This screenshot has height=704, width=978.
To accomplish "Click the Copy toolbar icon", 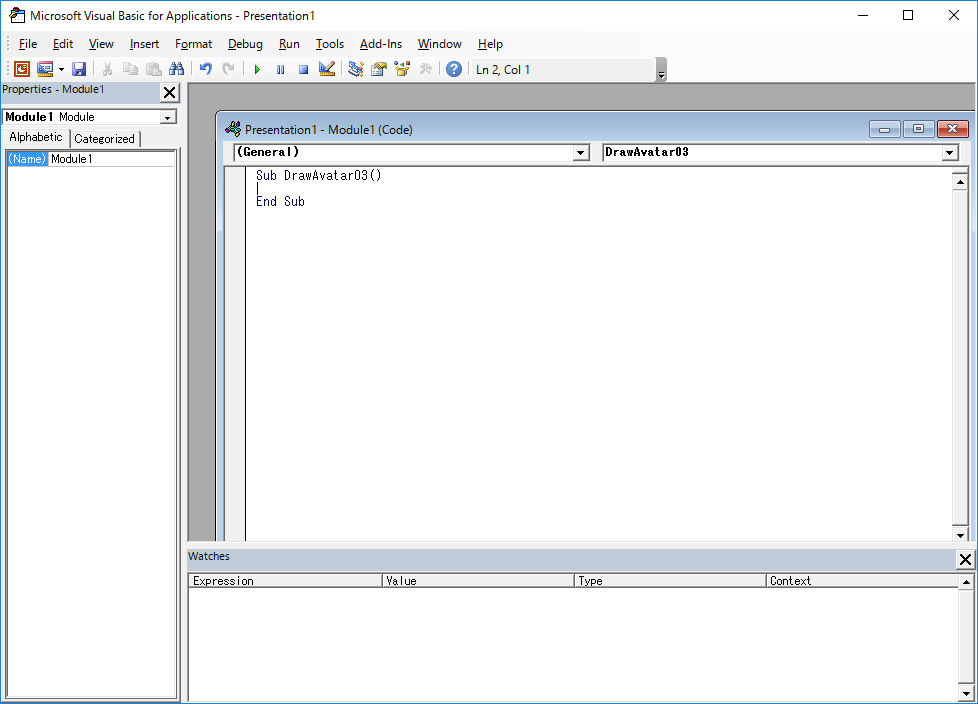I will coord(130,69).
